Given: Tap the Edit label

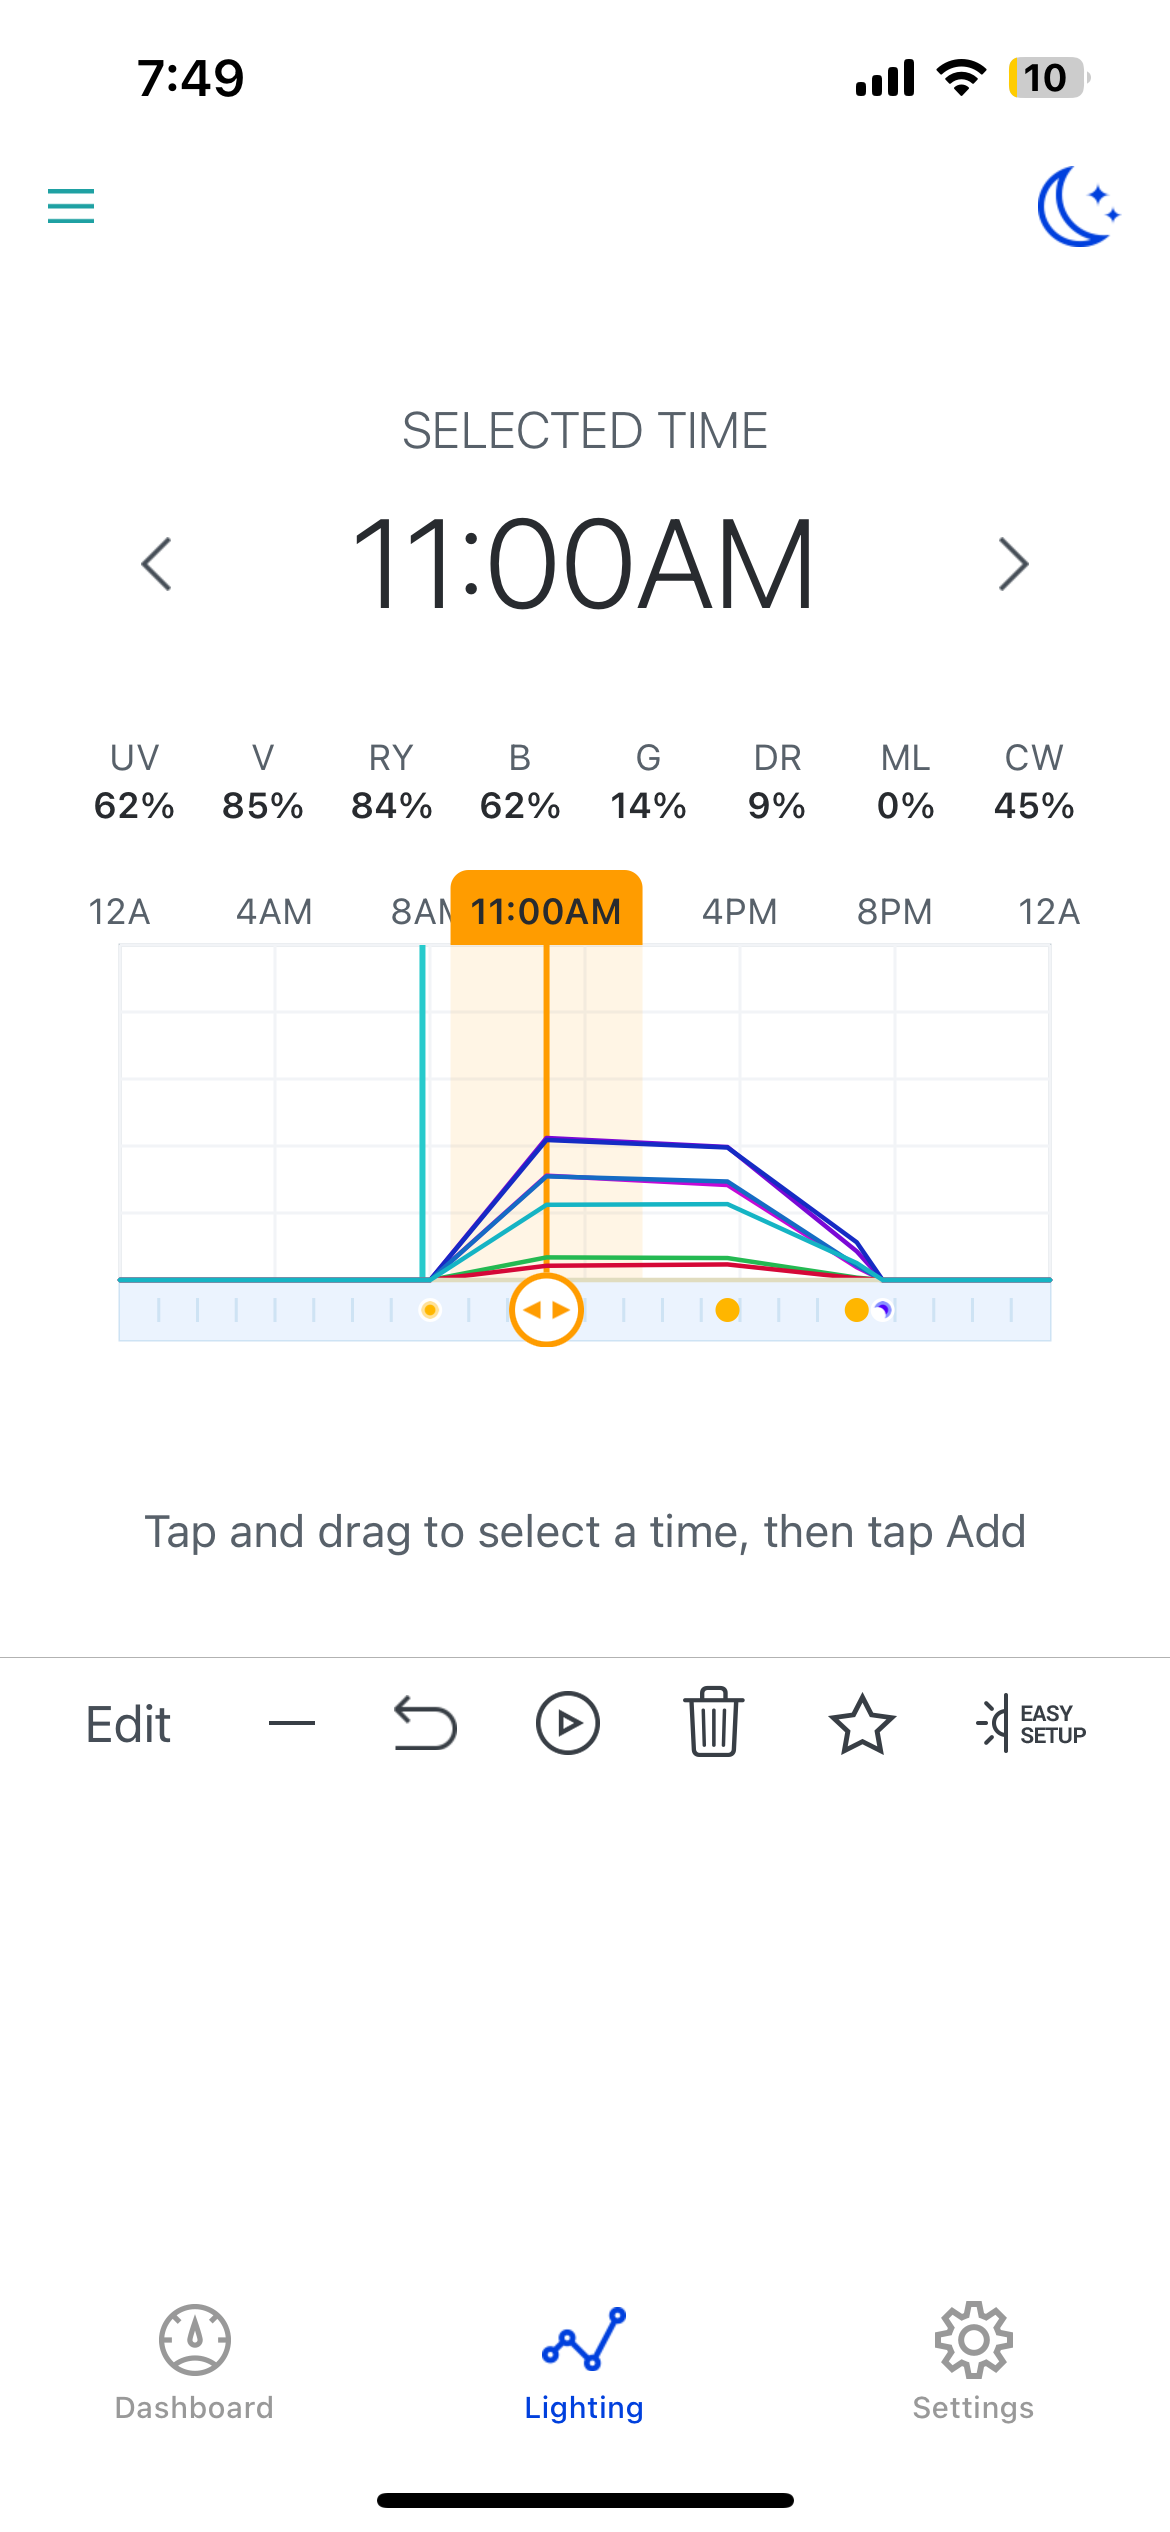Looking at the screenshot, I should 128,1725.
